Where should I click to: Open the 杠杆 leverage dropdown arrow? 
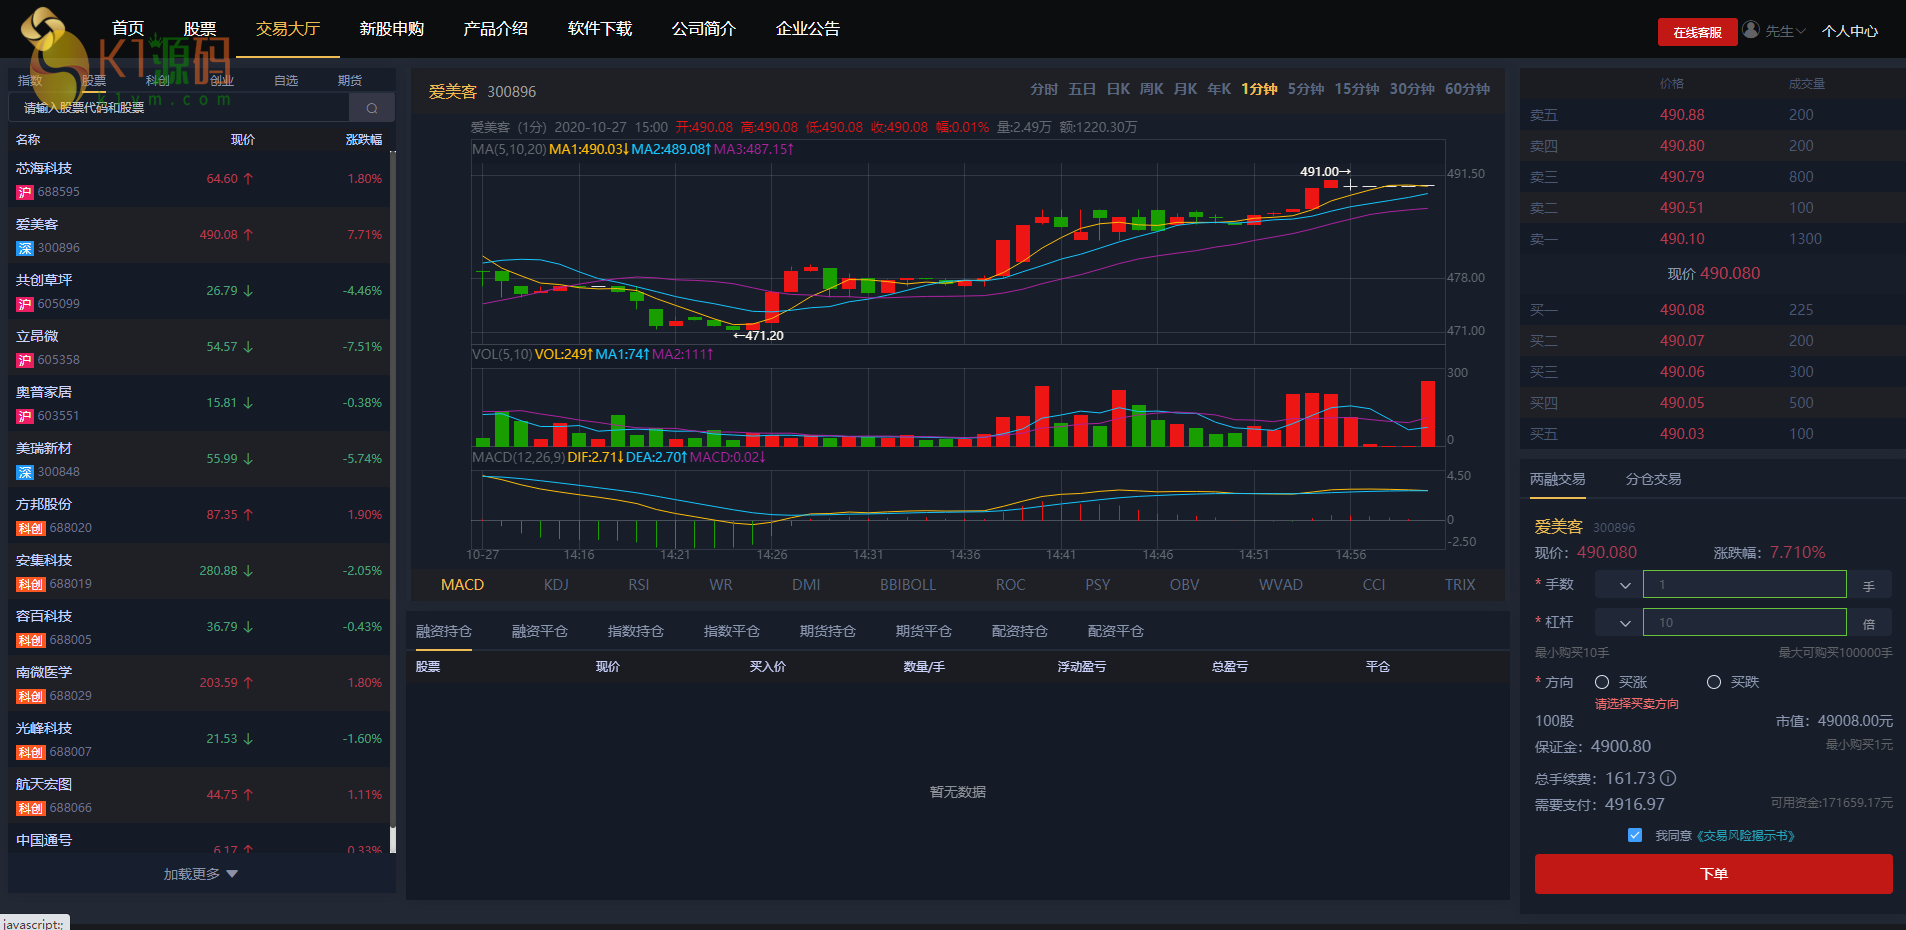click(x=1625, y=623)
